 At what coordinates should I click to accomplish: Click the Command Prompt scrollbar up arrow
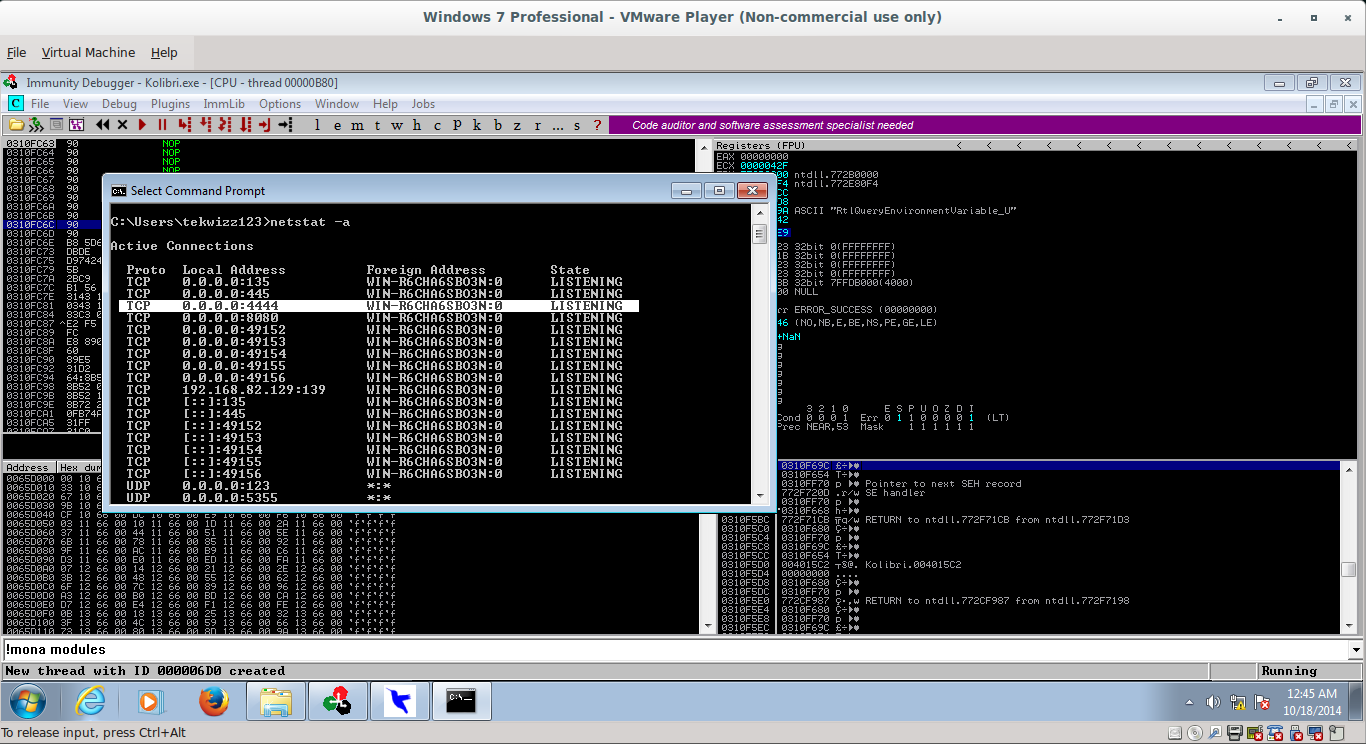point(759,213)
